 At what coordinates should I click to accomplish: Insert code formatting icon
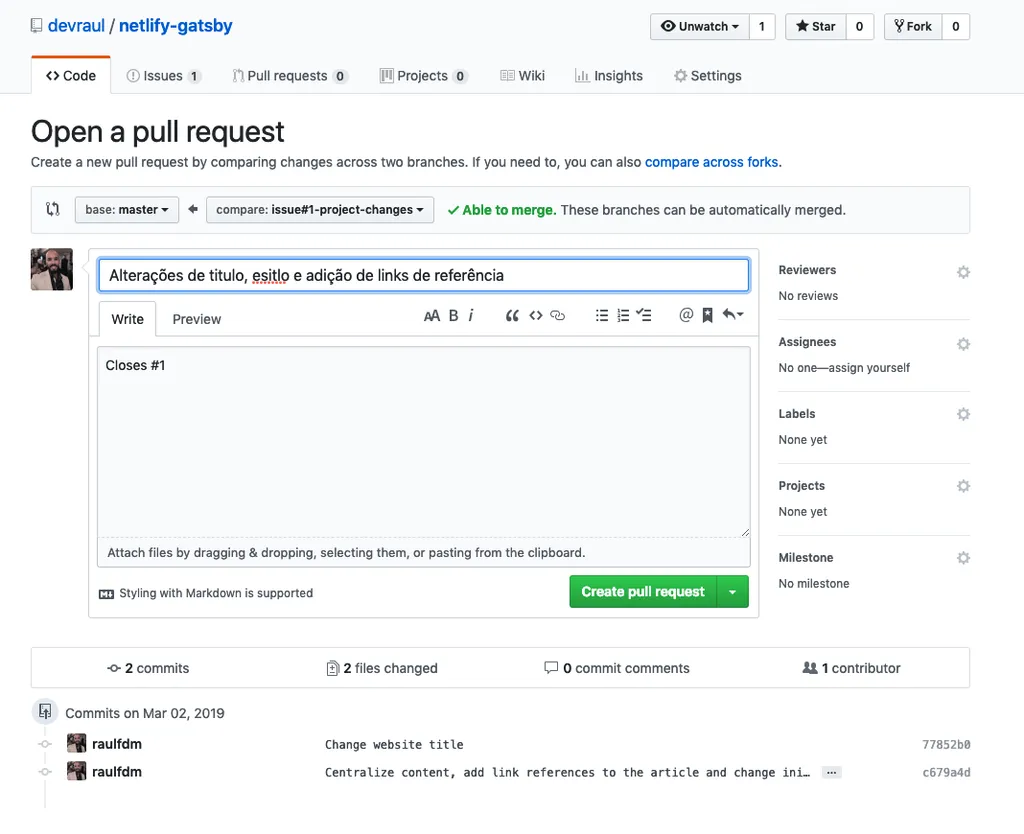point(536,316)
